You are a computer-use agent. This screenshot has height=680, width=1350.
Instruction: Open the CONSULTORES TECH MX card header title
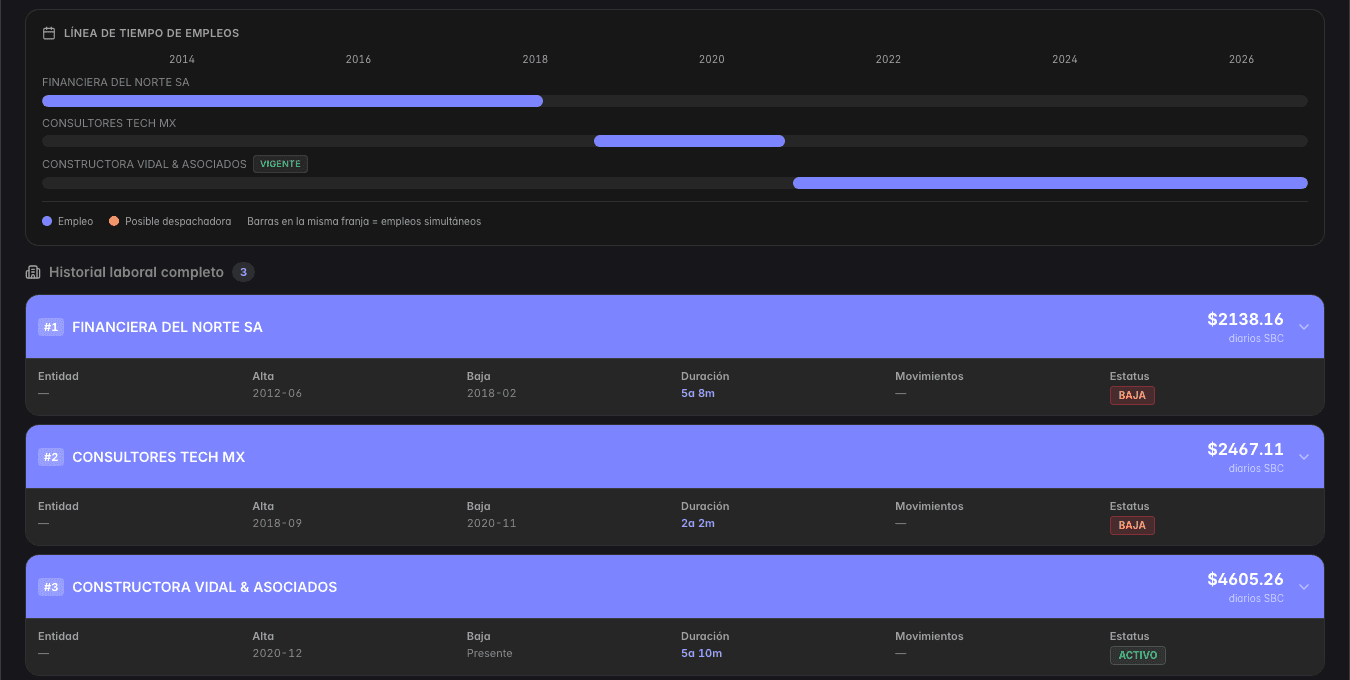point(159,457)
